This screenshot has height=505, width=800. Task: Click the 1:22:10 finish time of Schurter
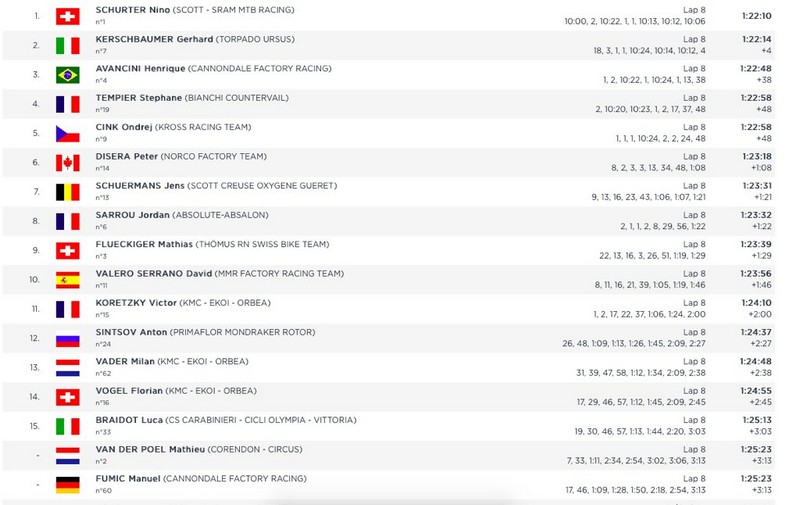pyautogui.click(x=757, y=16)
